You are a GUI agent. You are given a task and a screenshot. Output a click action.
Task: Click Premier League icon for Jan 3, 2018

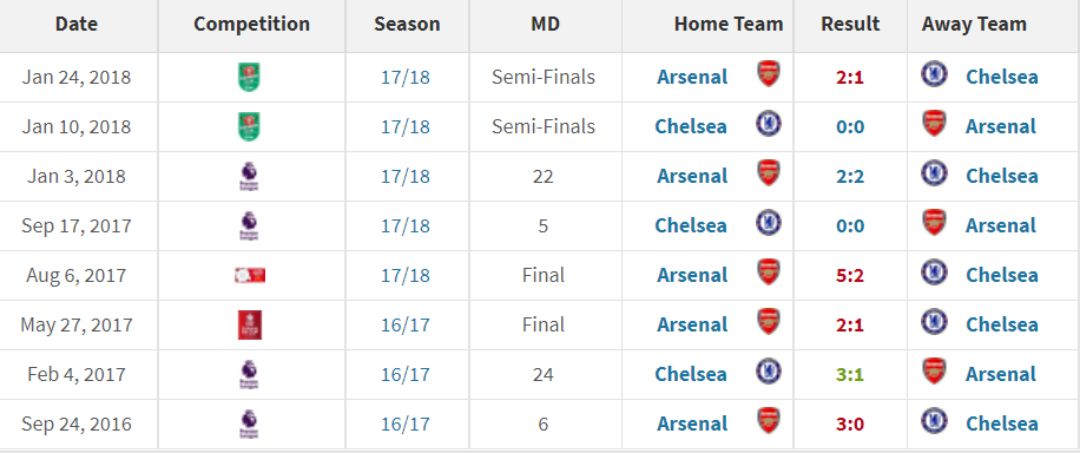(249, 176)
